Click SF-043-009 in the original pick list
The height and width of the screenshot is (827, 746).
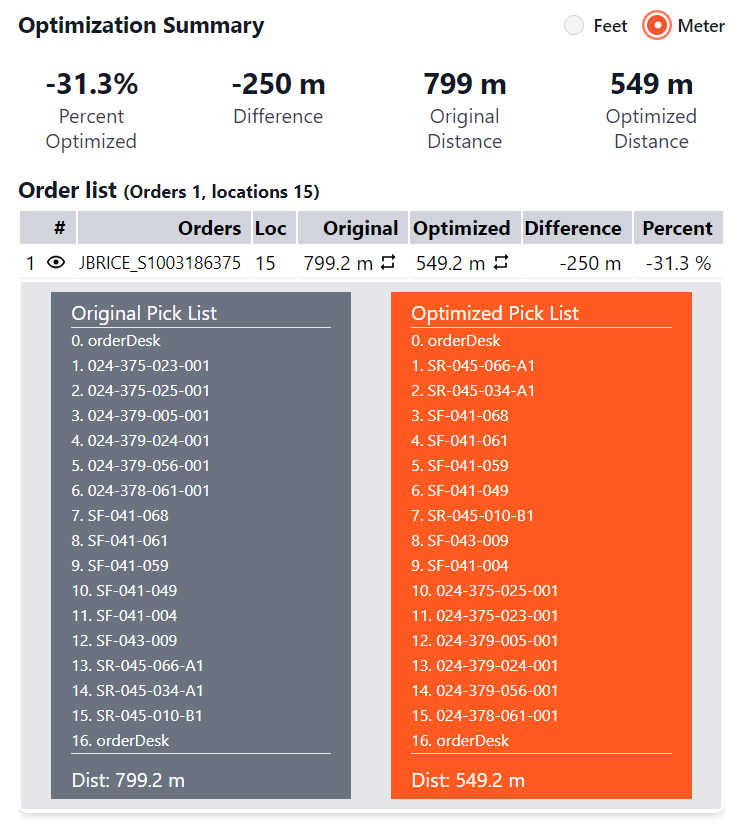(x=136, y=641)
